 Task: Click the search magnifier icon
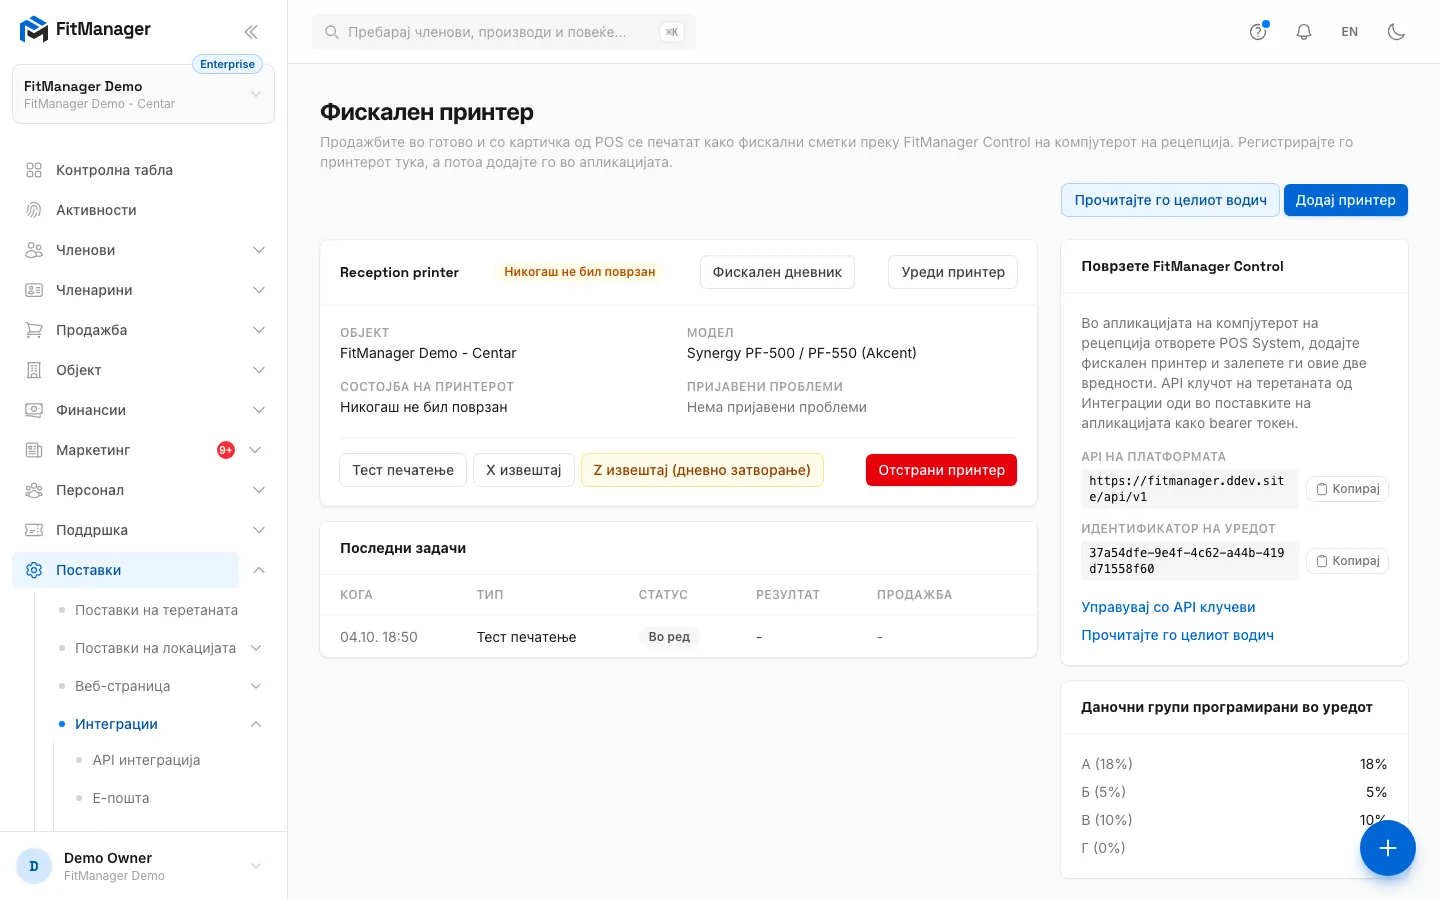pyautogui.click(x=332, y=32)
